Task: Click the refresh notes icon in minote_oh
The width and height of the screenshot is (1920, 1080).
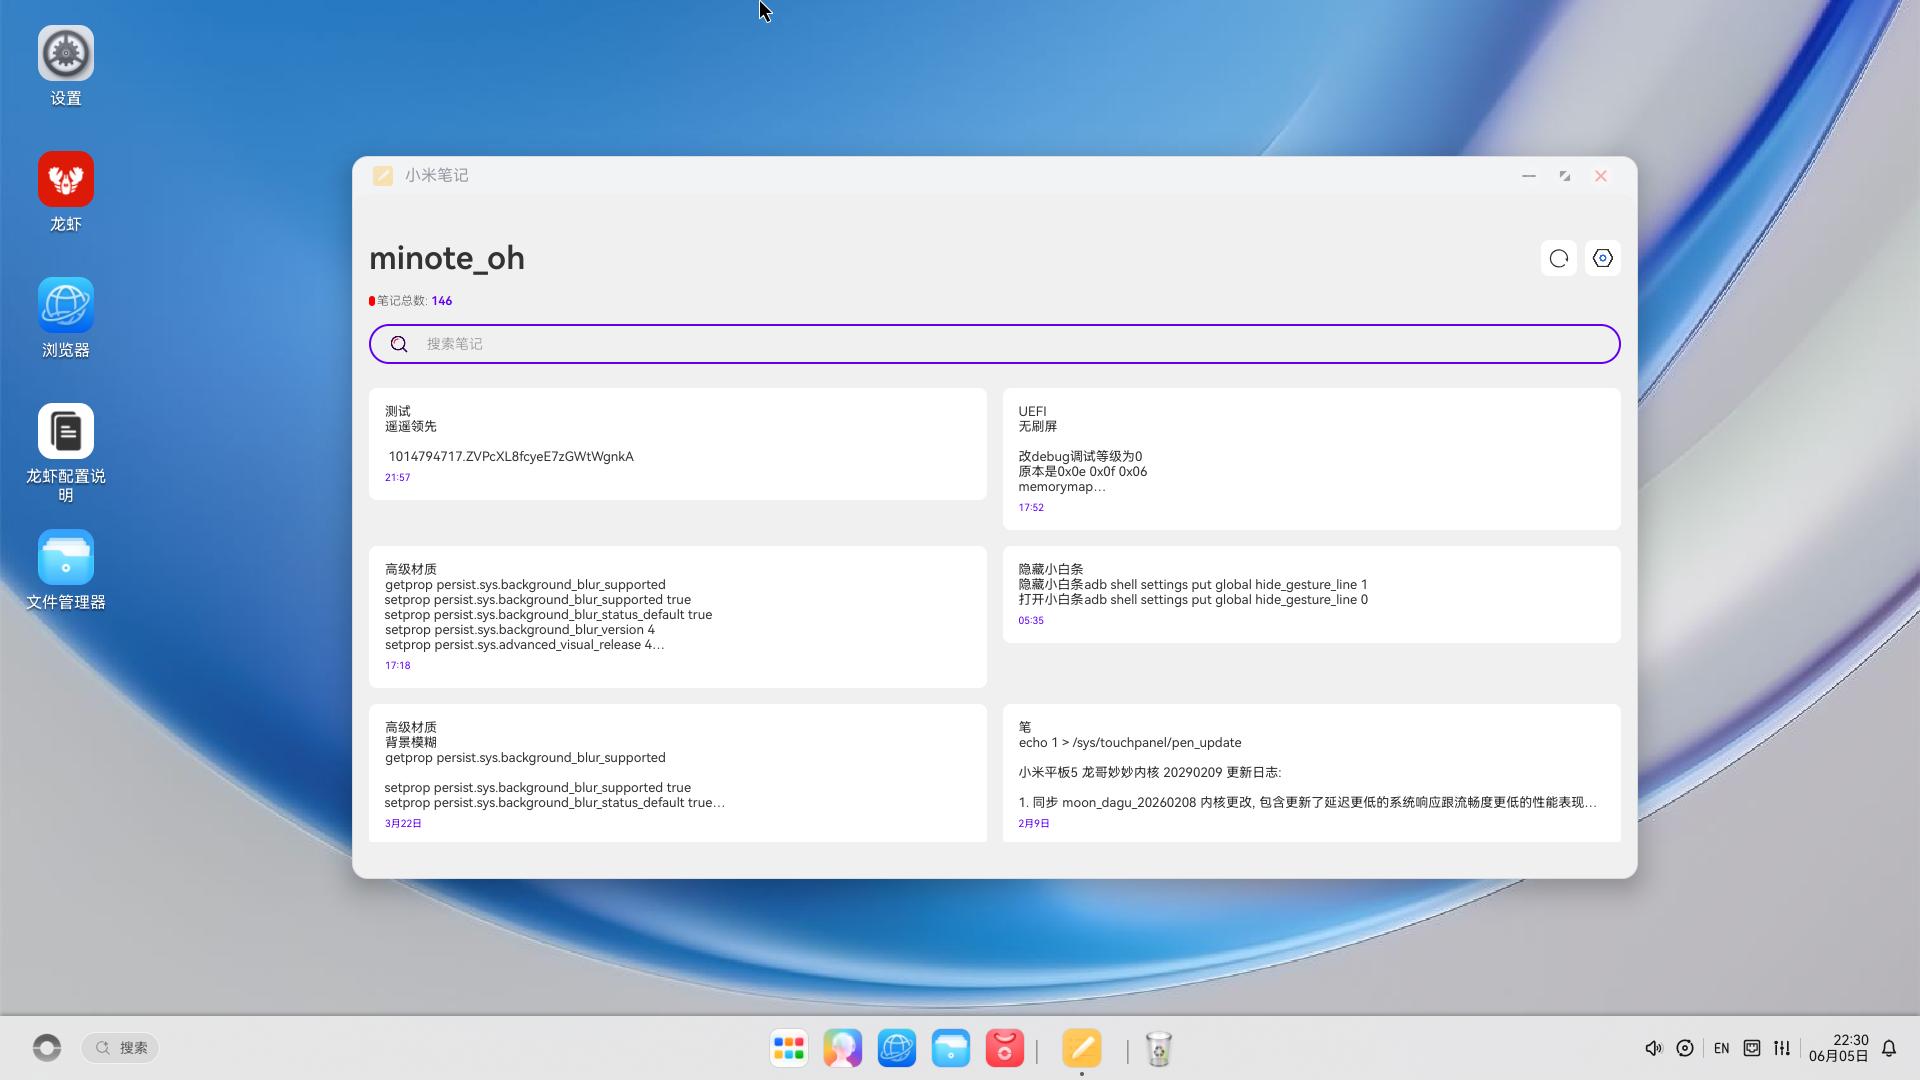Action: [x=1558, y=259]
